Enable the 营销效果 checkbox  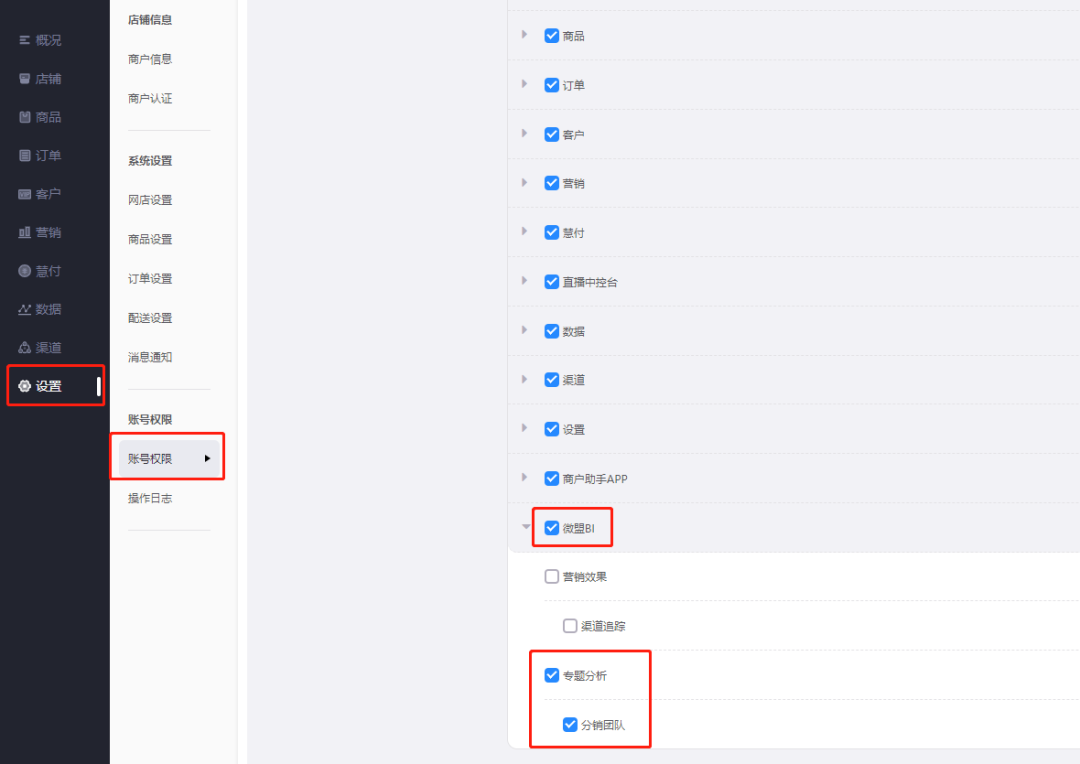[552, 577]
